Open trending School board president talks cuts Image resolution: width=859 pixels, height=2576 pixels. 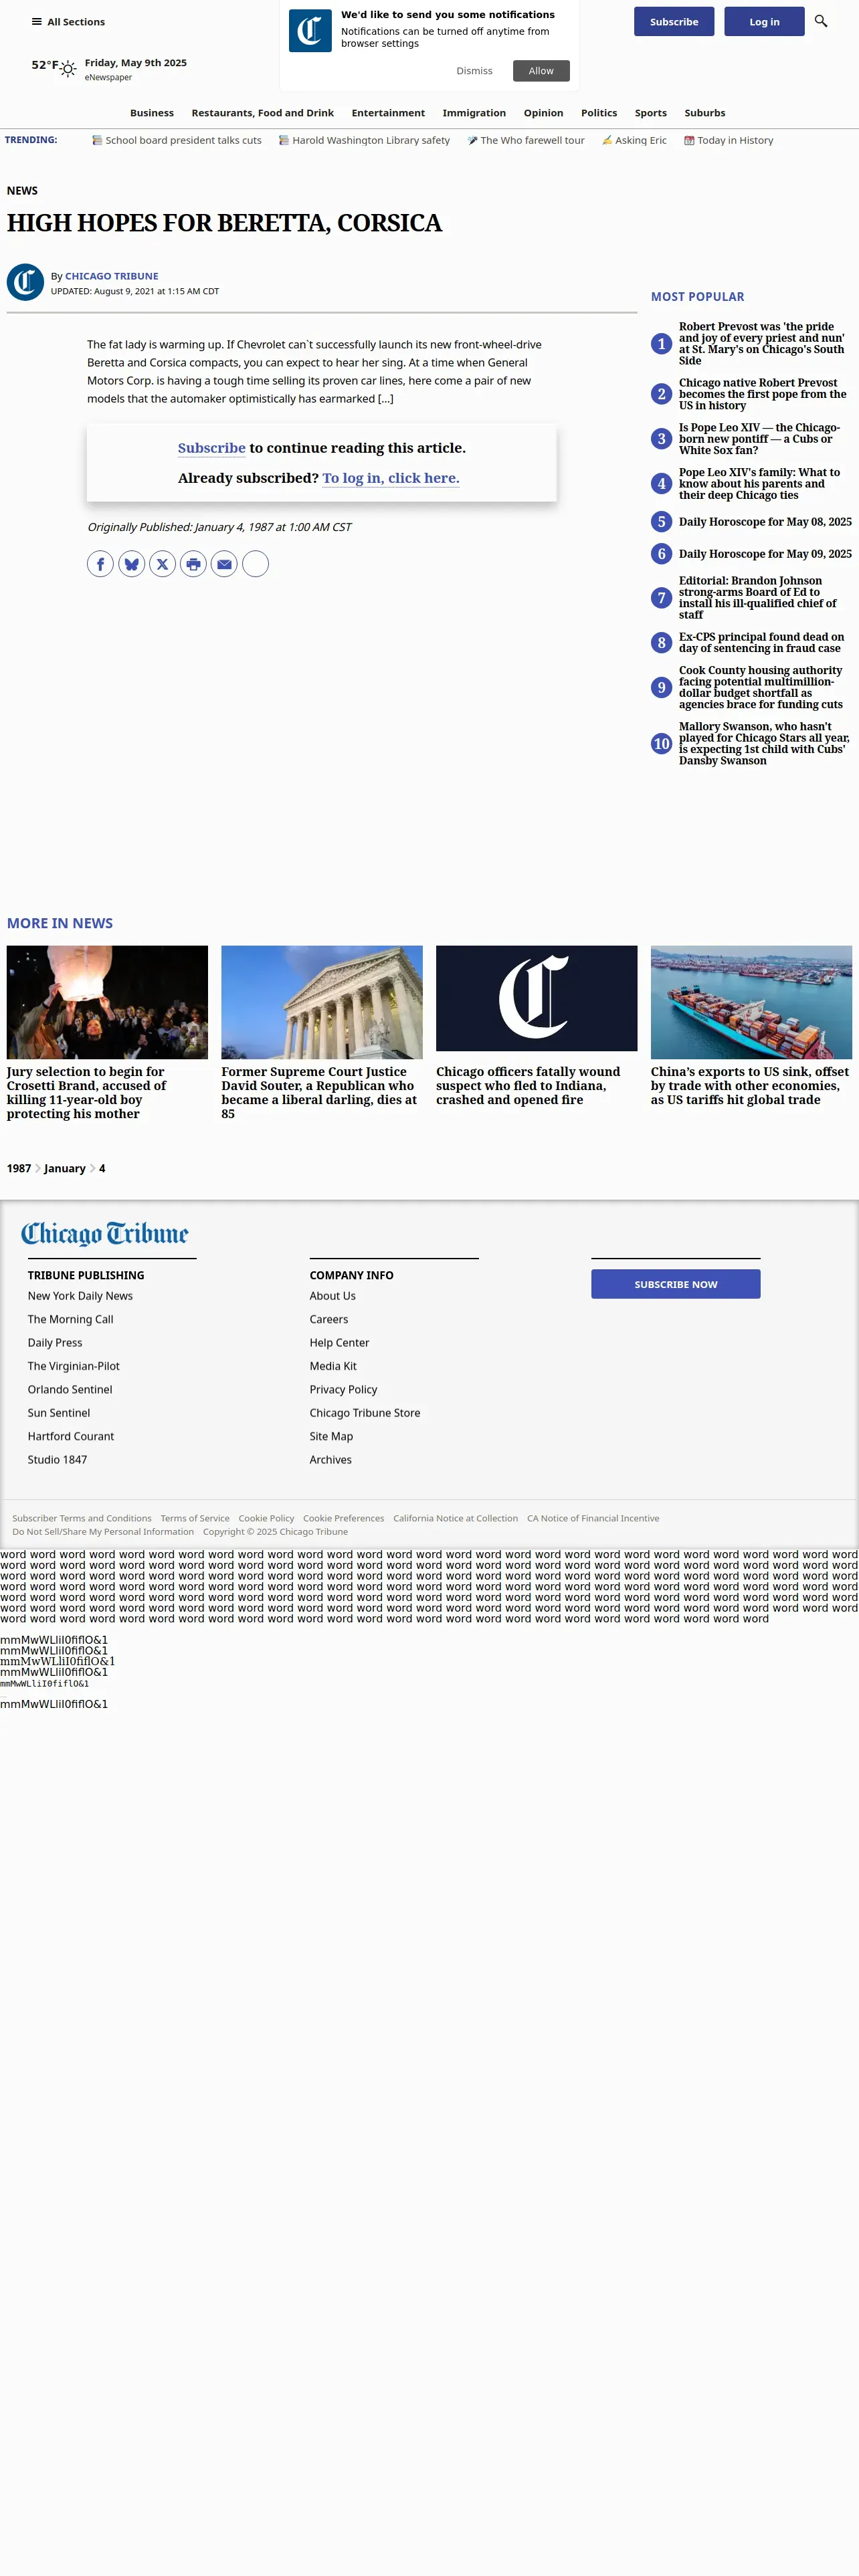click(177, 141)
